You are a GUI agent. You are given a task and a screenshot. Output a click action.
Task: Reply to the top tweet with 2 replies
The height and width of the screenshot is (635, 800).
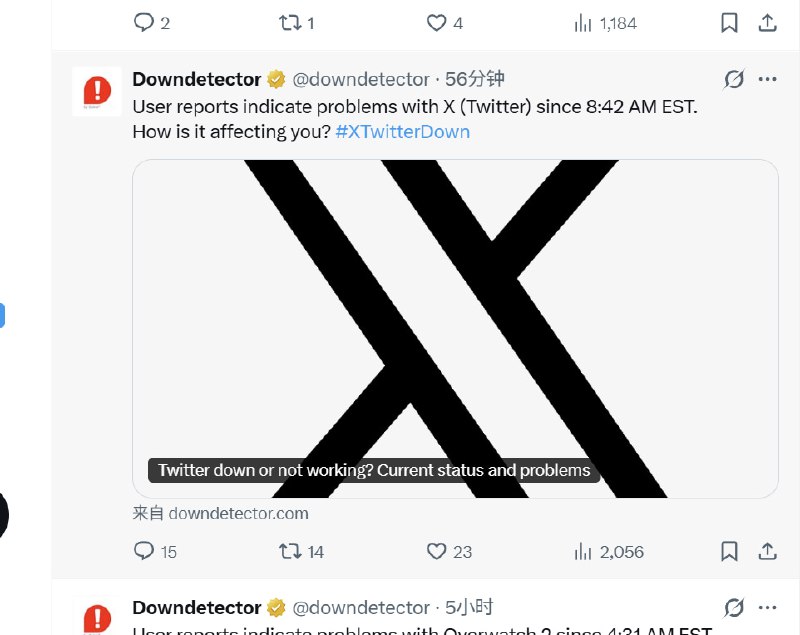coord(144,22)
